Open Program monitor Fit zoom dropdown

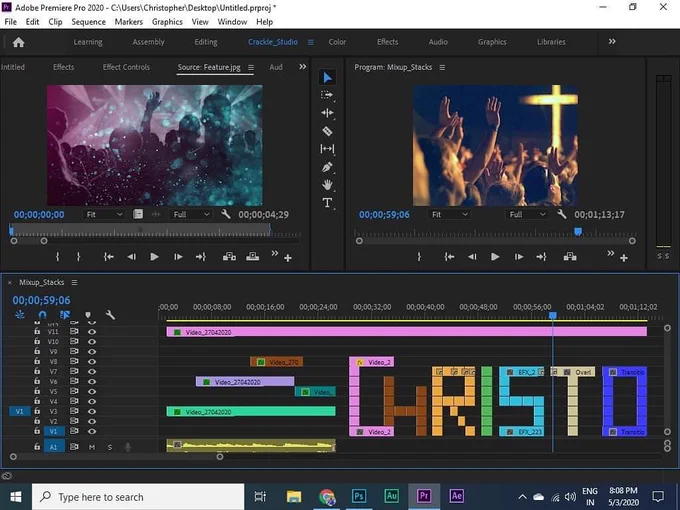[449, 214]
